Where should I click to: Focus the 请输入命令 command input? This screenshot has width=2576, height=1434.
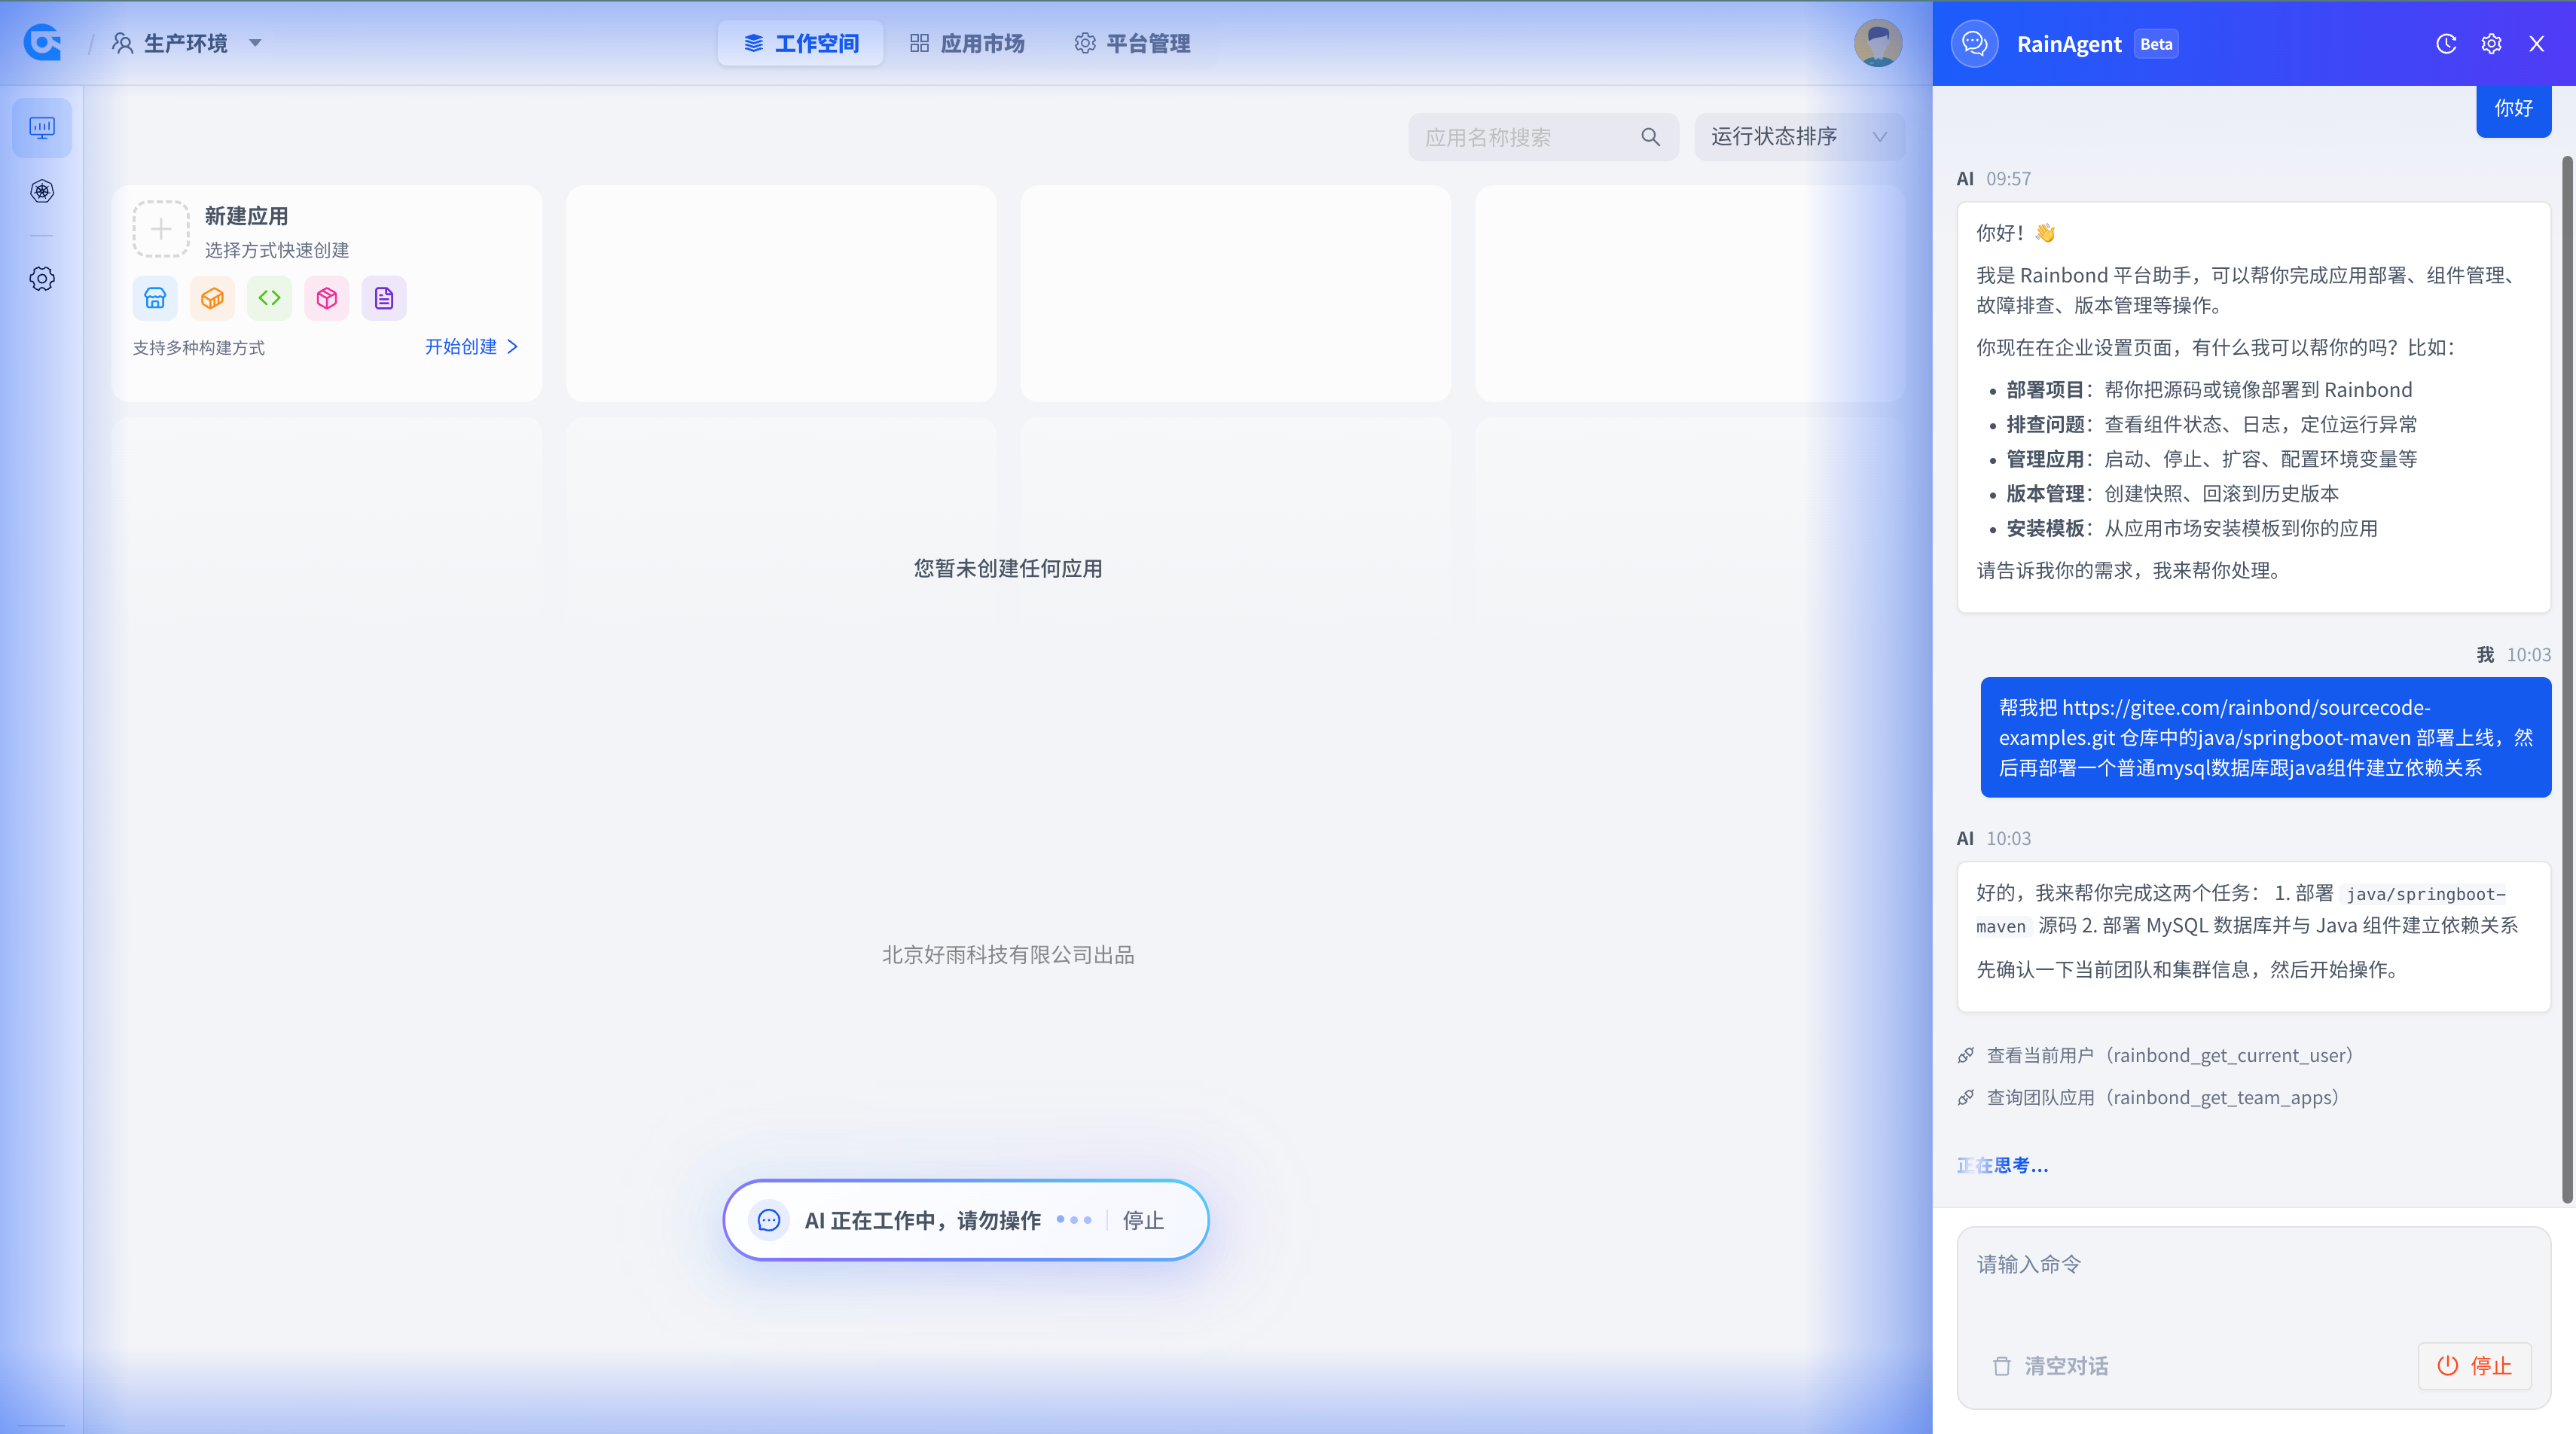[2253, 1280]
